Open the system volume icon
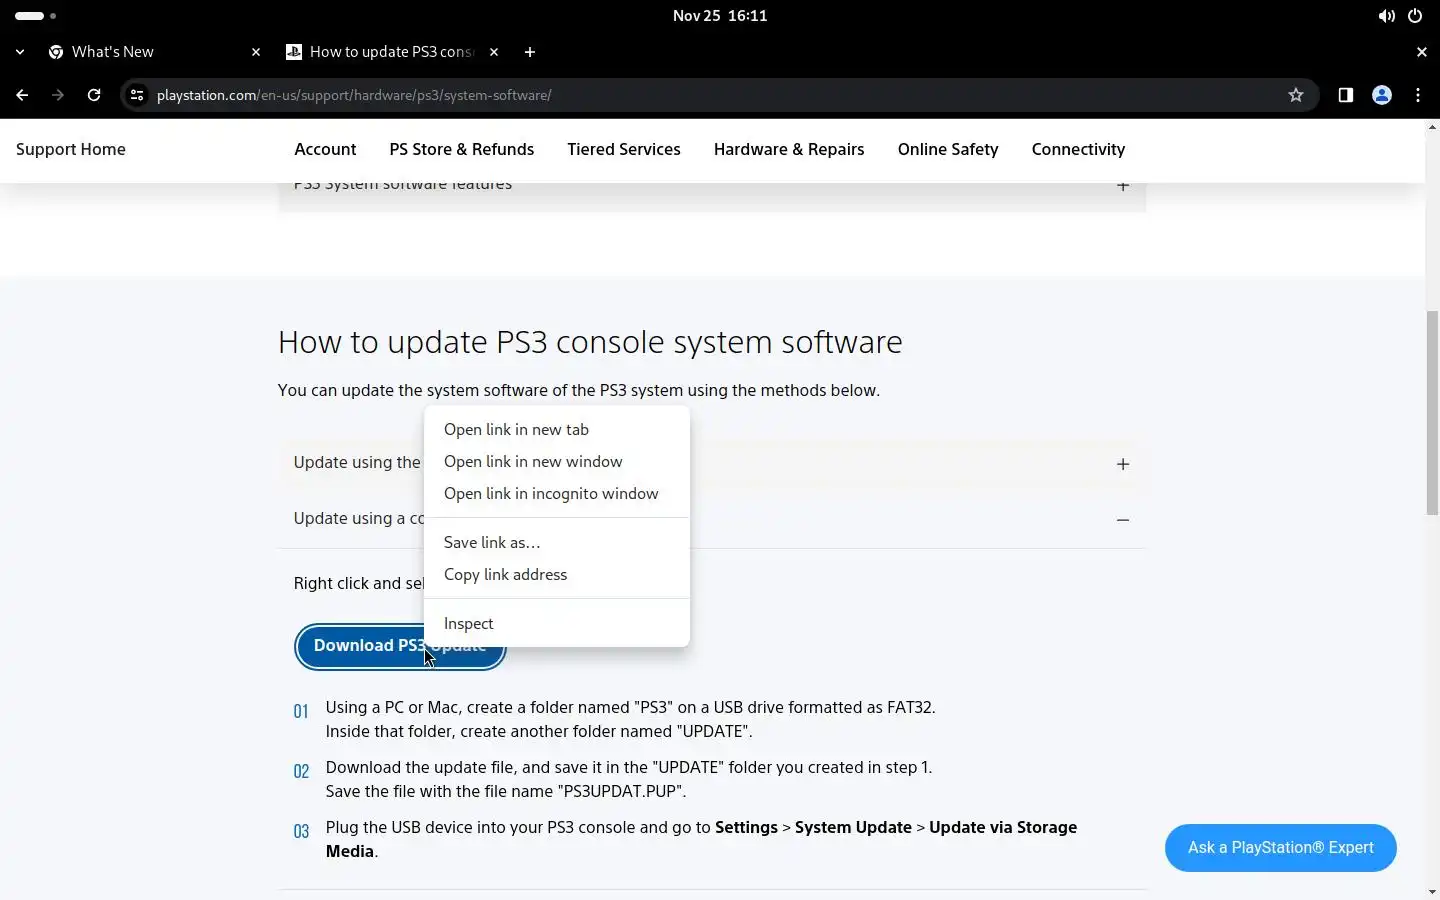 pos(1386,16)
